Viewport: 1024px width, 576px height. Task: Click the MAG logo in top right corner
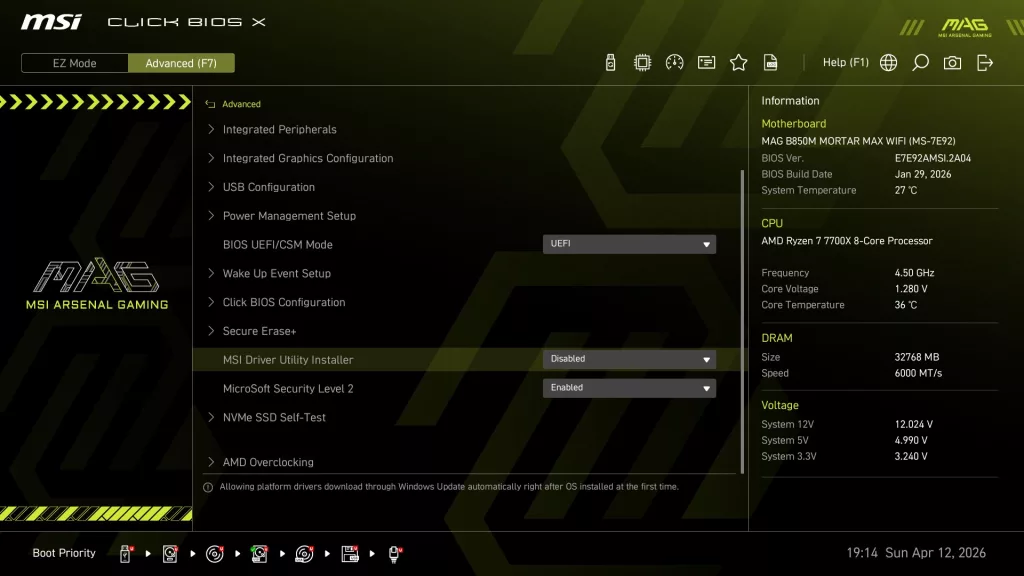pos(965,27)
